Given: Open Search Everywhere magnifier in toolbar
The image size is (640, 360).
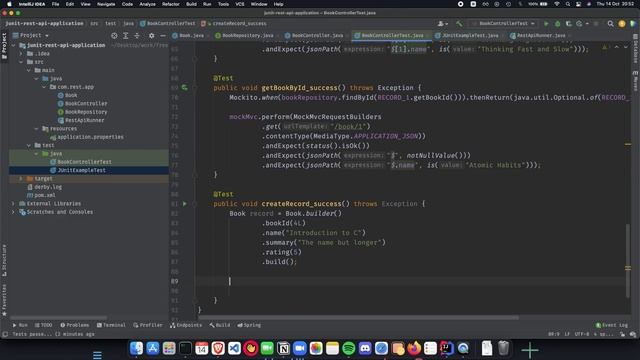Looking at the screenshot, I should (x=610, y=24).
